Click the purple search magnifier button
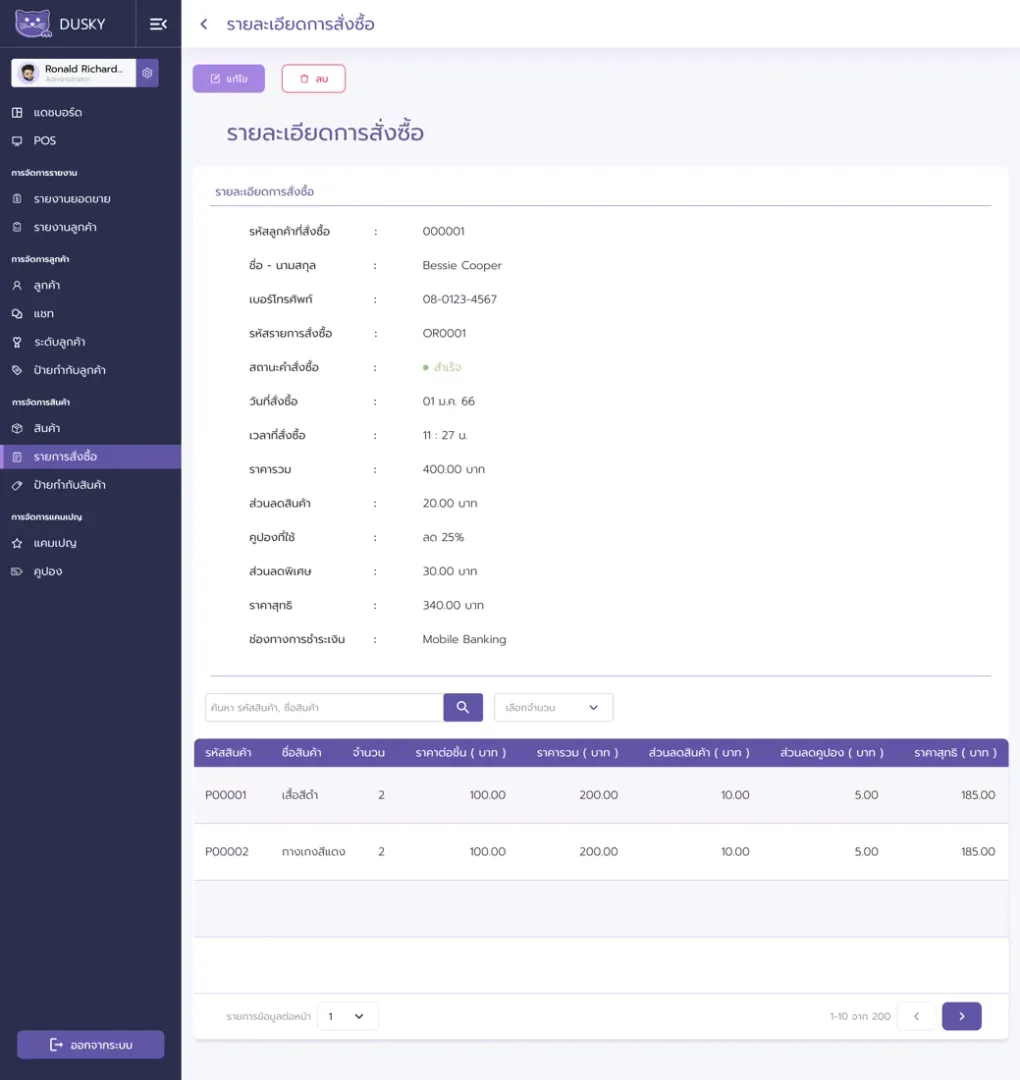Screen dimensions: 1020x1080 point(463,707)
